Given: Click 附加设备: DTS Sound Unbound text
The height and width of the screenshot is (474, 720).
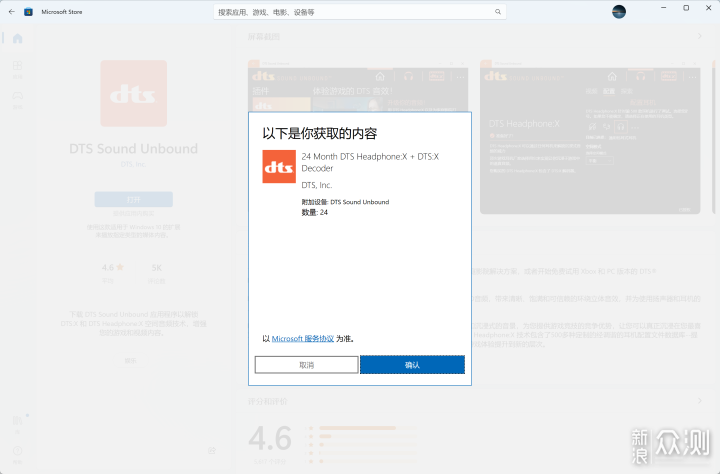Looking at the screenshot, I should tap(345, 202).
